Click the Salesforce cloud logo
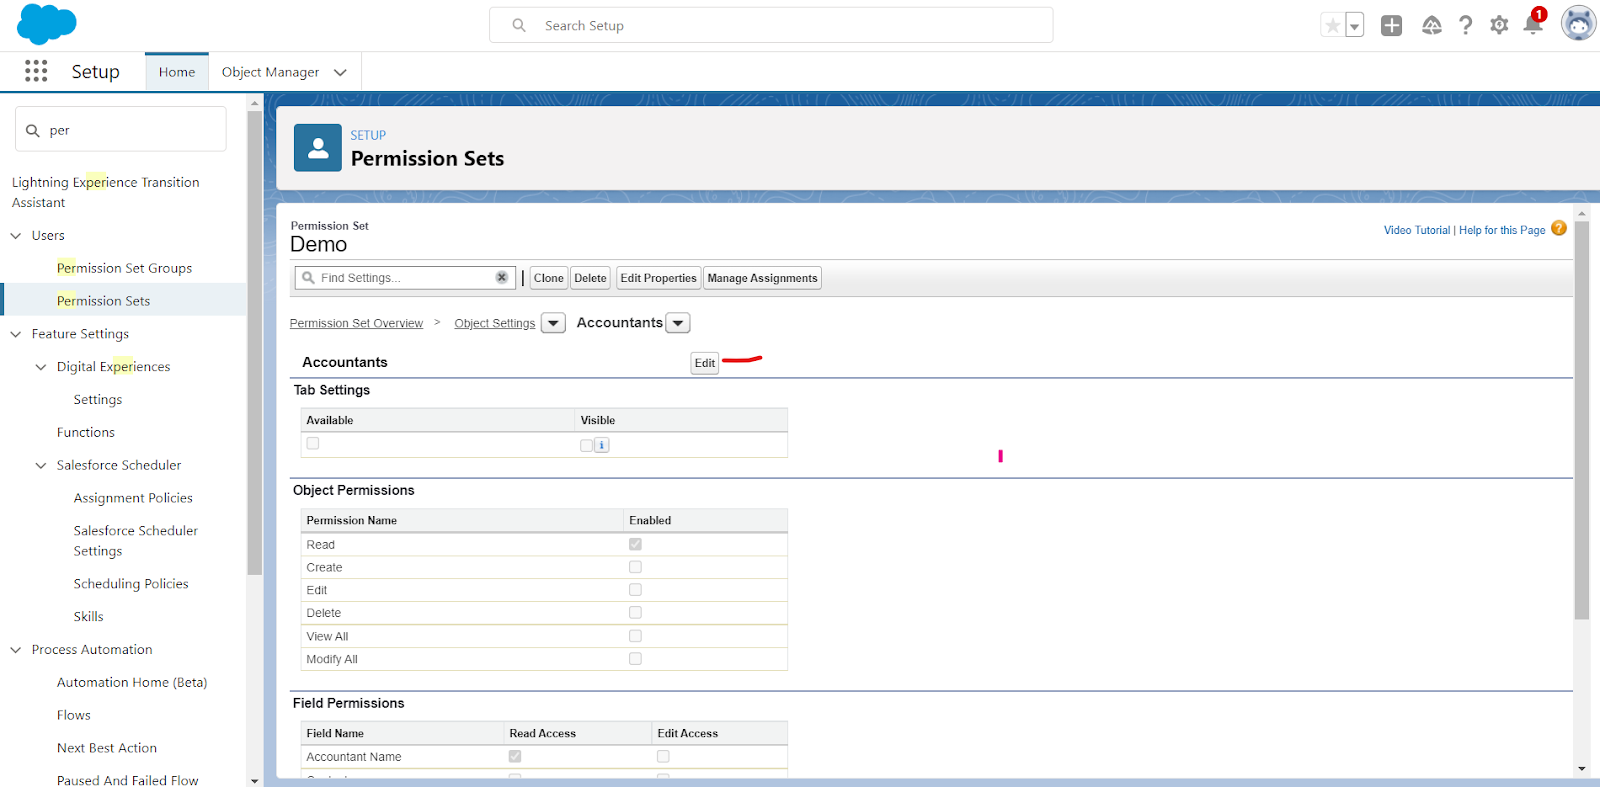Viewport: 1600px width, 787px height. tap(47, 24)
